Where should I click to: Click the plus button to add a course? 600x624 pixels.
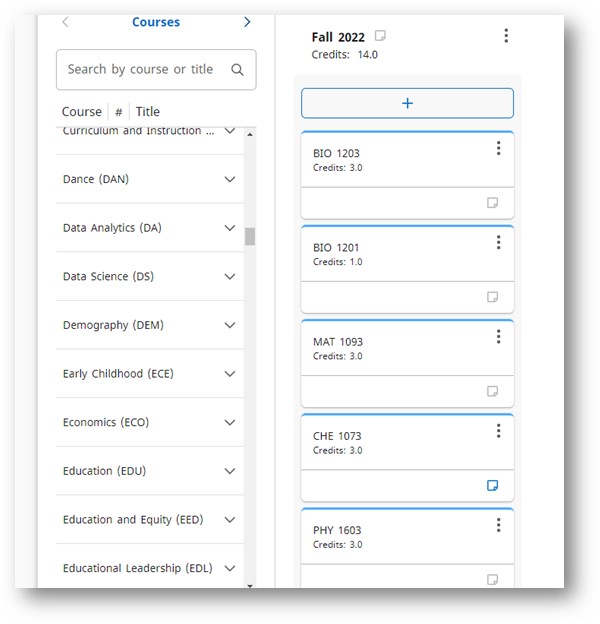tap(407, 103)
